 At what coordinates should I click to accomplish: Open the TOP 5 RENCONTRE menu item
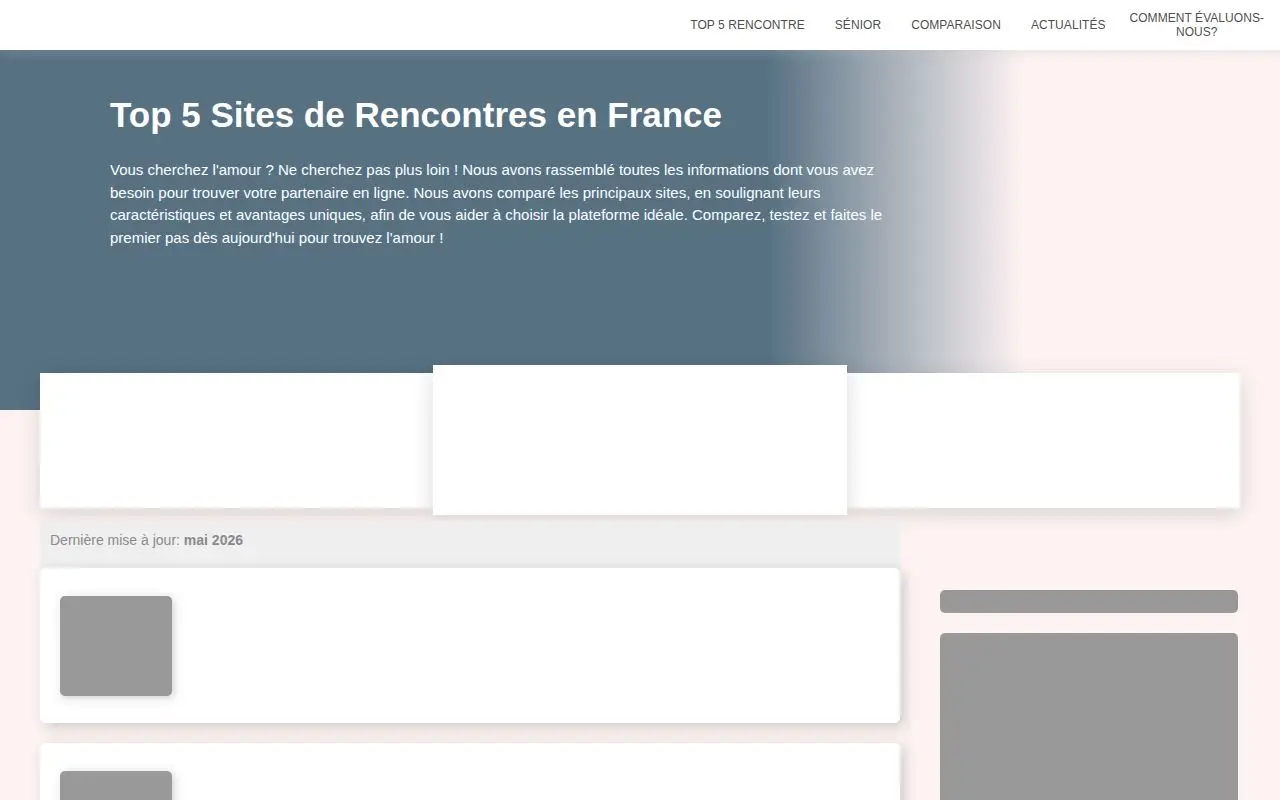(747, 25)
